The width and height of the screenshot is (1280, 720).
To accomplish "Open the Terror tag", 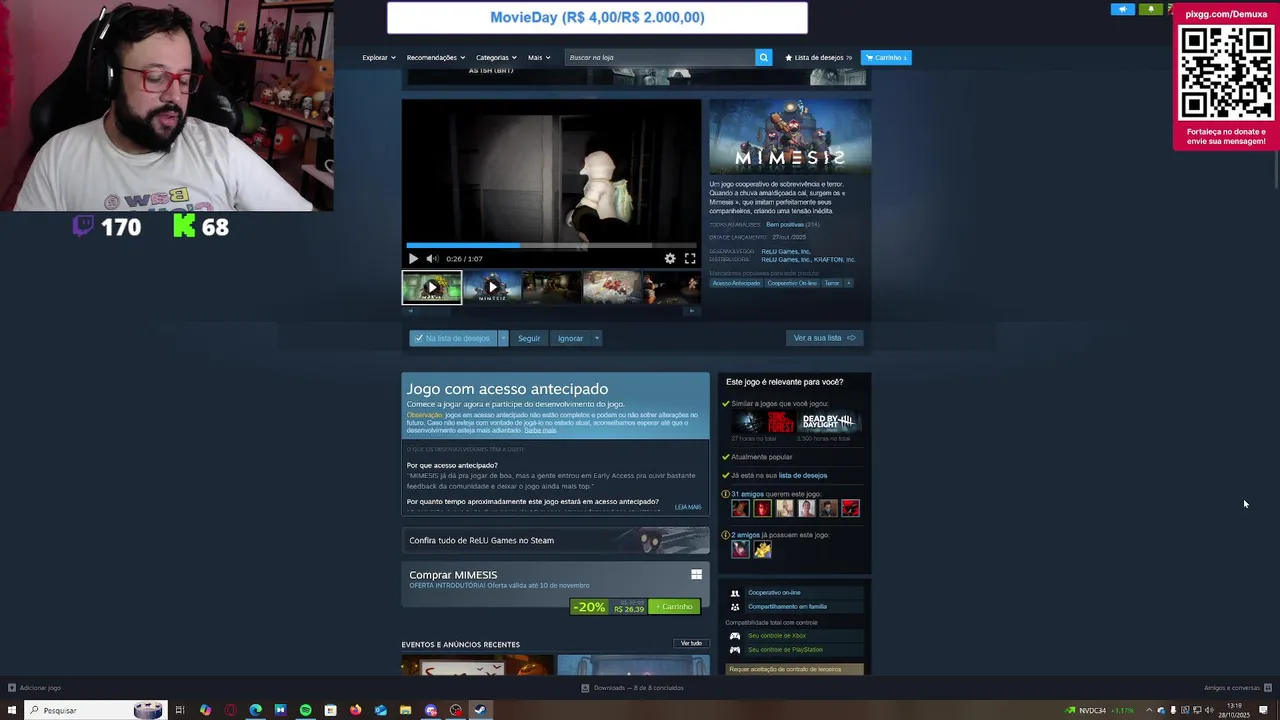I will point(832,283).
